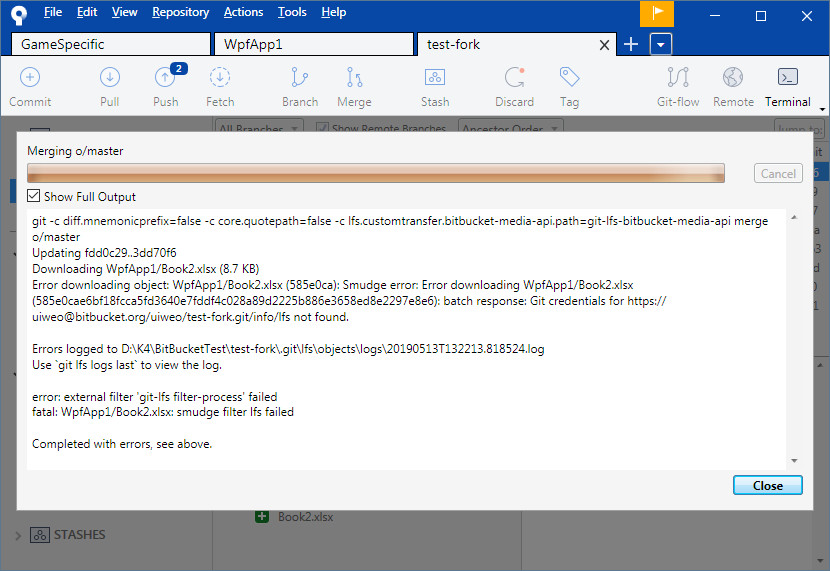The height and width of the screenshot is (571, 830).
Task: Open the All Branches dropdown
Action: pyautogui.click(x=259, y=127)
